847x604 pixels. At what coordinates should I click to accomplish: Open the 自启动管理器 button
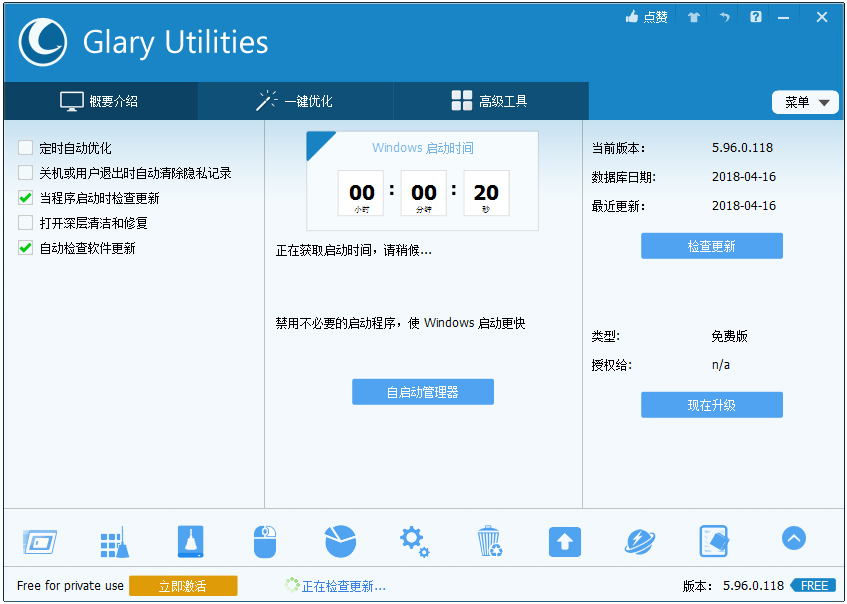[x=422, y=392]
